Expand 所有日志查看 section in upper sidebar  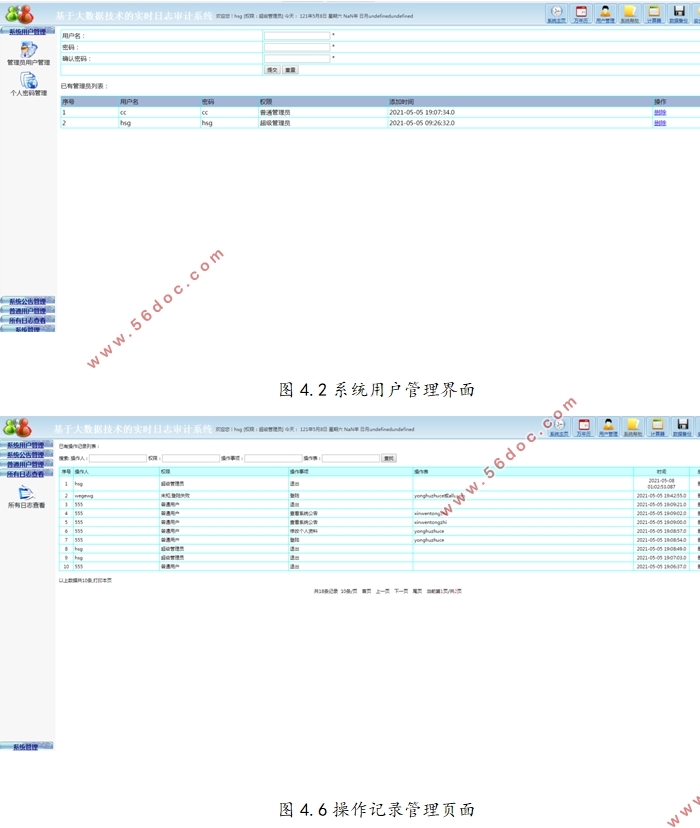pyautogui.click(x=27, y=320)
